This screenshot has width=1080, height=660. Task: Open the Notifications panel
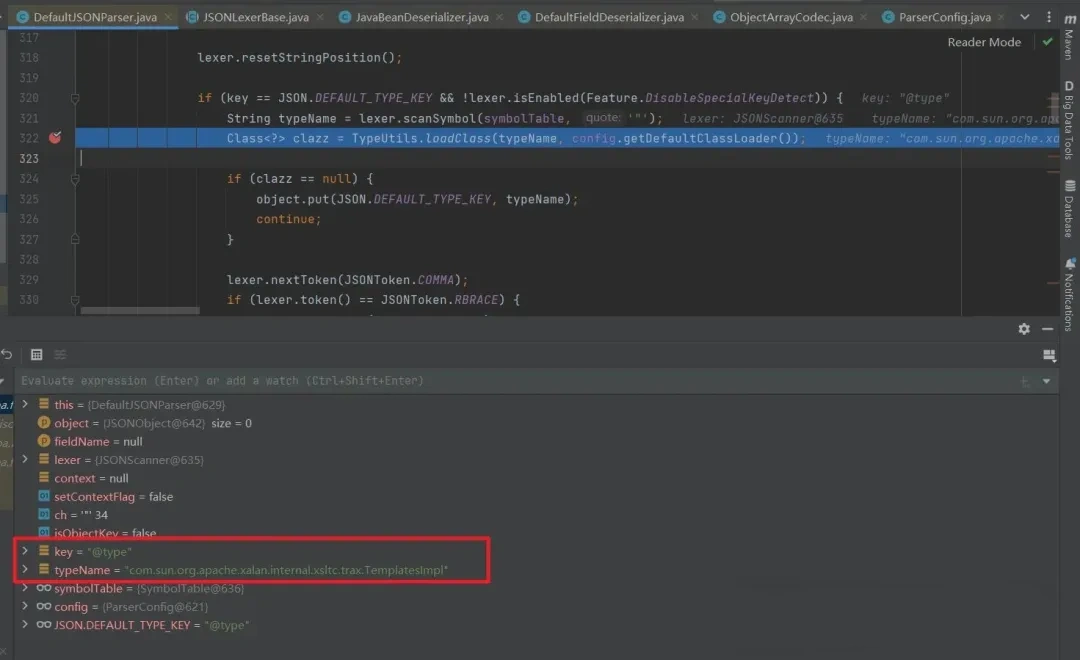[x=1069, y=294]
